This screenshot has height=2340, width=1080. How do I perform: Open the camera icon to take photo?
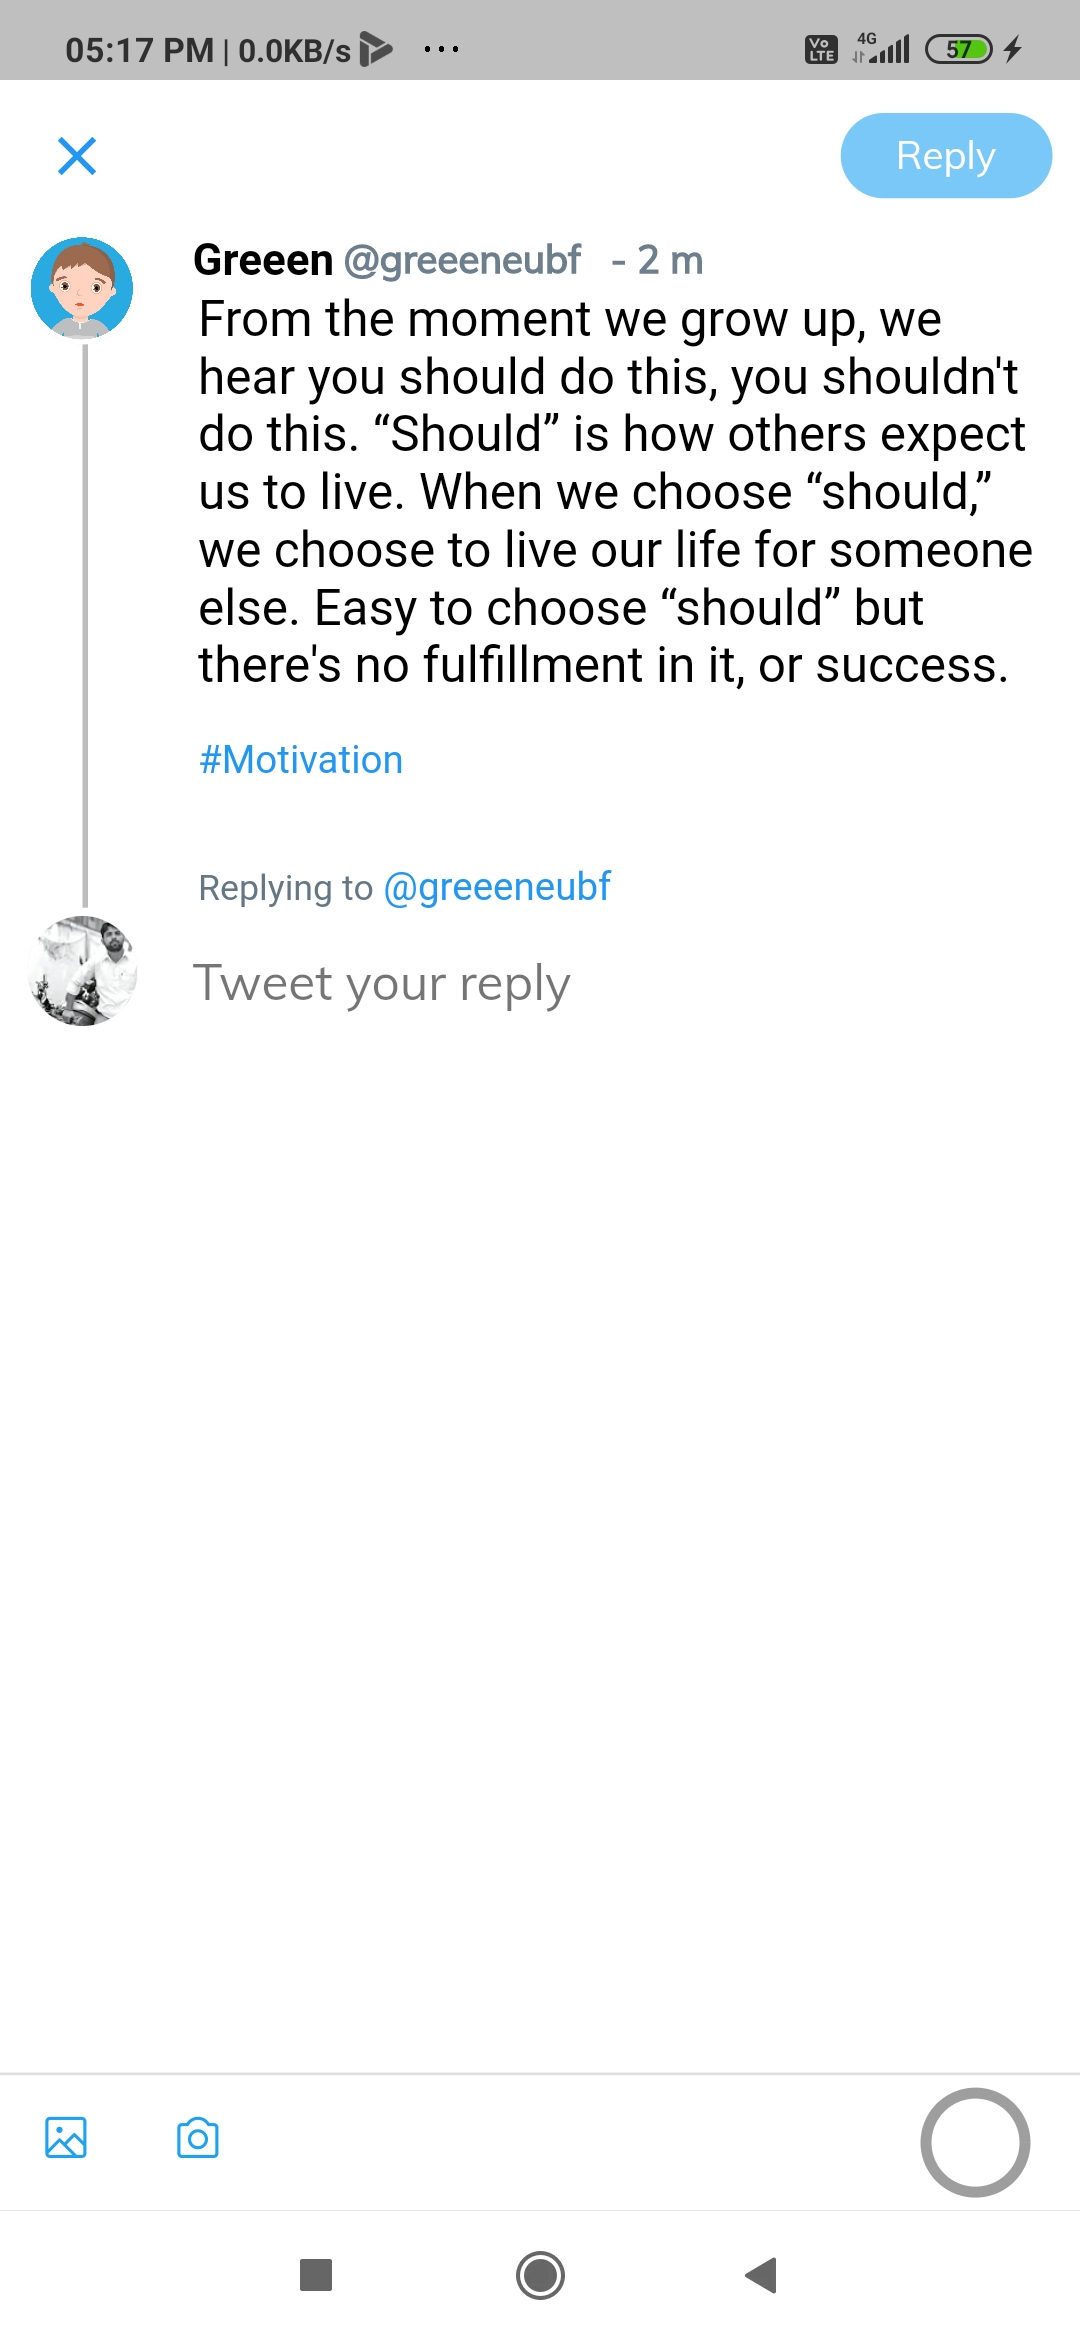pos(198,2138)
